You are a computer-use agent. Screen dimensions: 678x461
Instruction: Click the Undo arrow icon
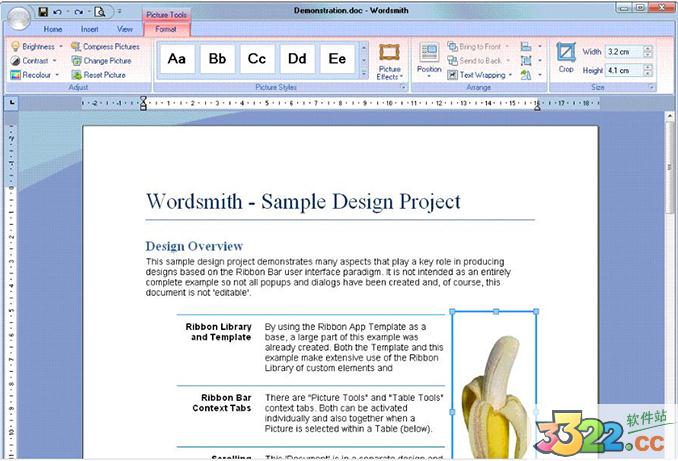click(x=57, y=12)
